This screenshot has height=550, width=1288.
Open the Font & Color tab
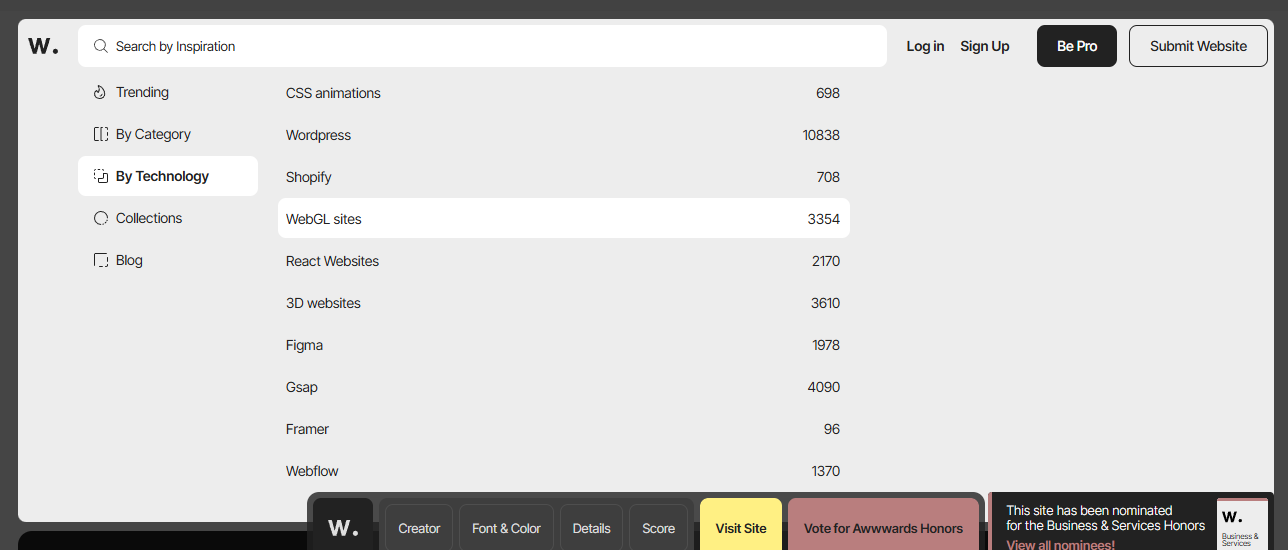(506, 528)
